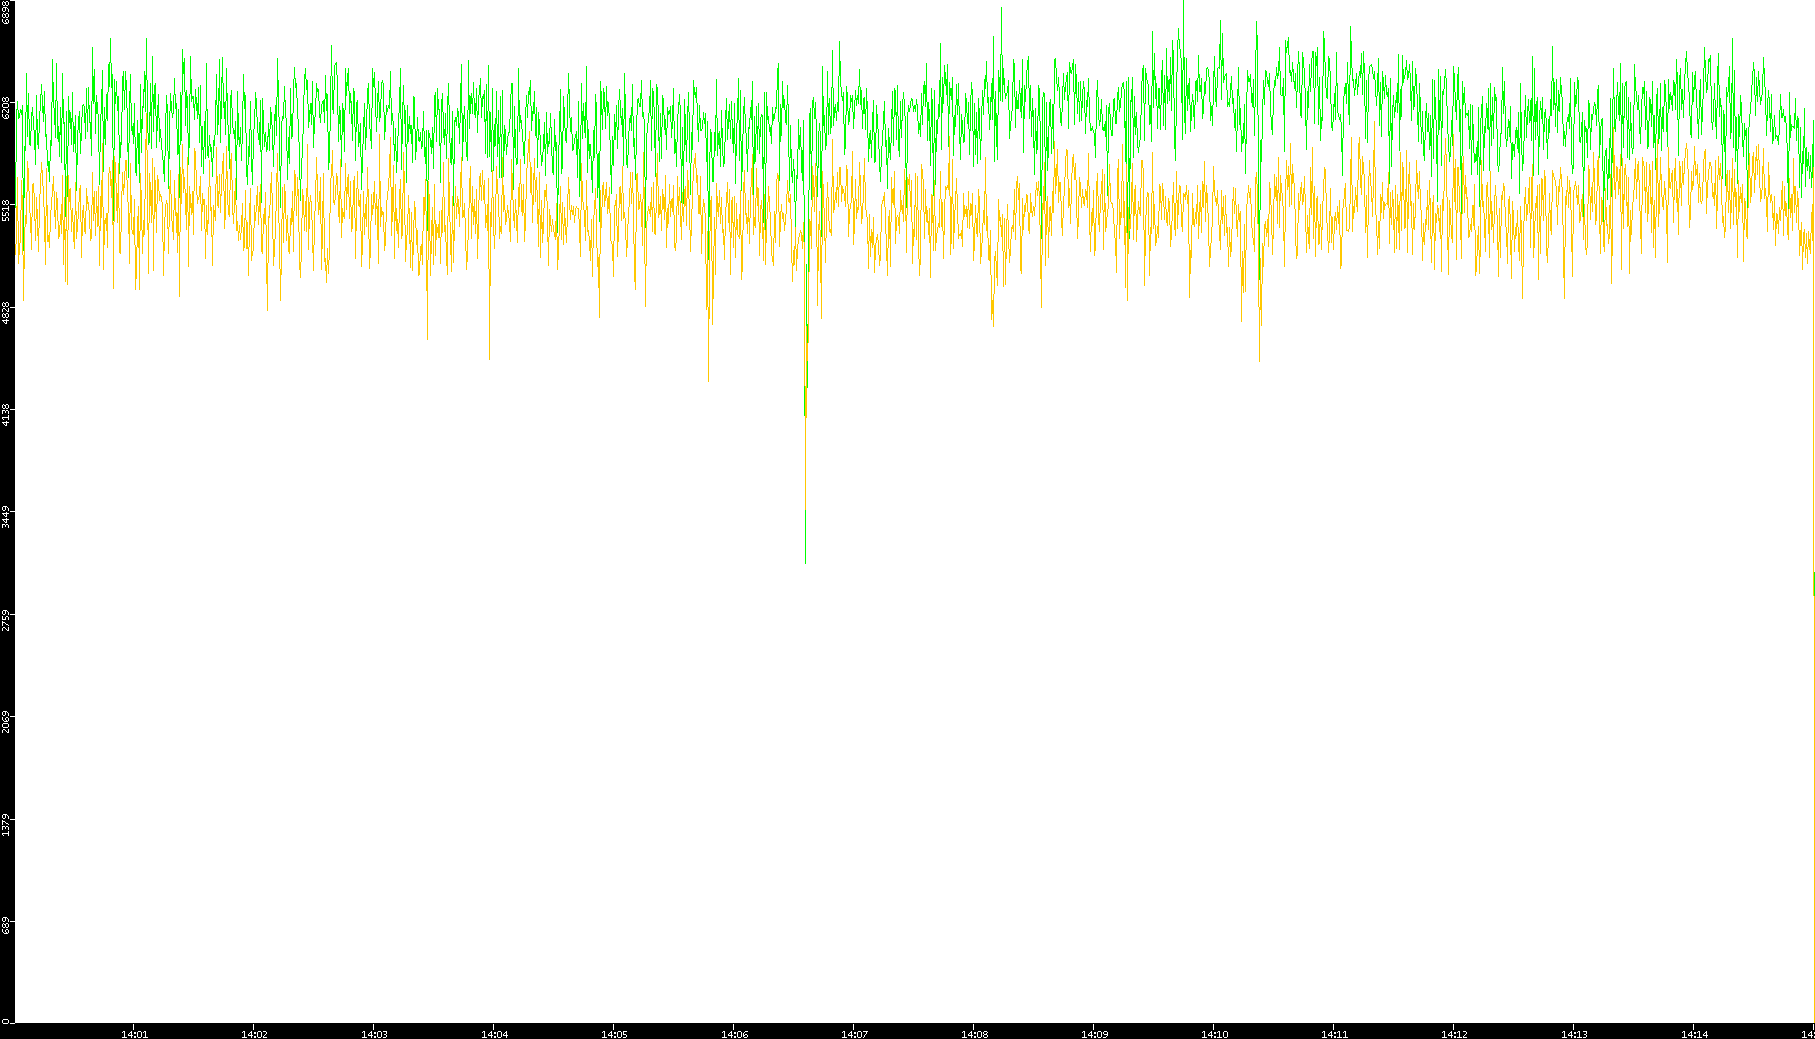This screenshot has width=1815, height=1039.
Task: Click the 6208 value on the vertical axis
Action: pyautogui.click(x=6, y=107)
